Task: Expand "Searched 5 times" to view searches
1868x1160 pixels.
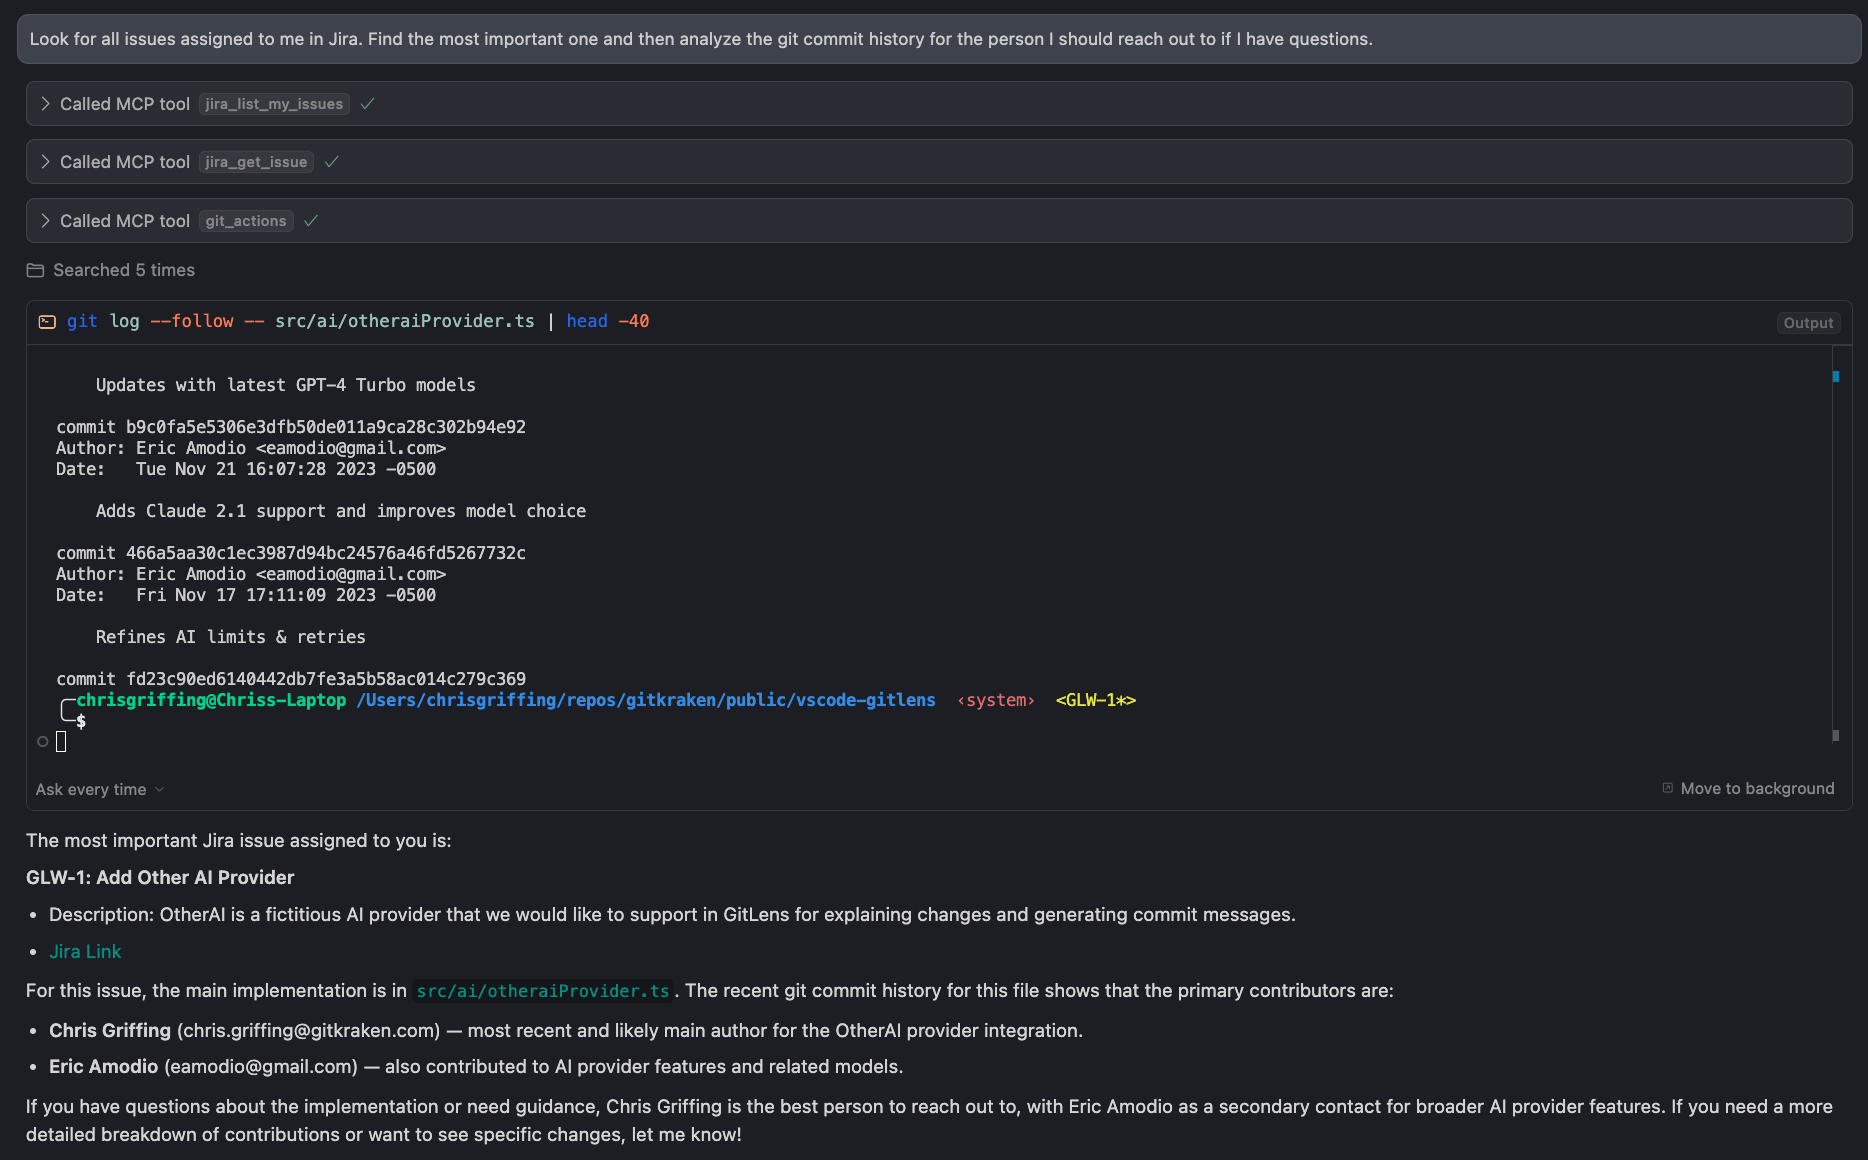Action: point(123,270)
